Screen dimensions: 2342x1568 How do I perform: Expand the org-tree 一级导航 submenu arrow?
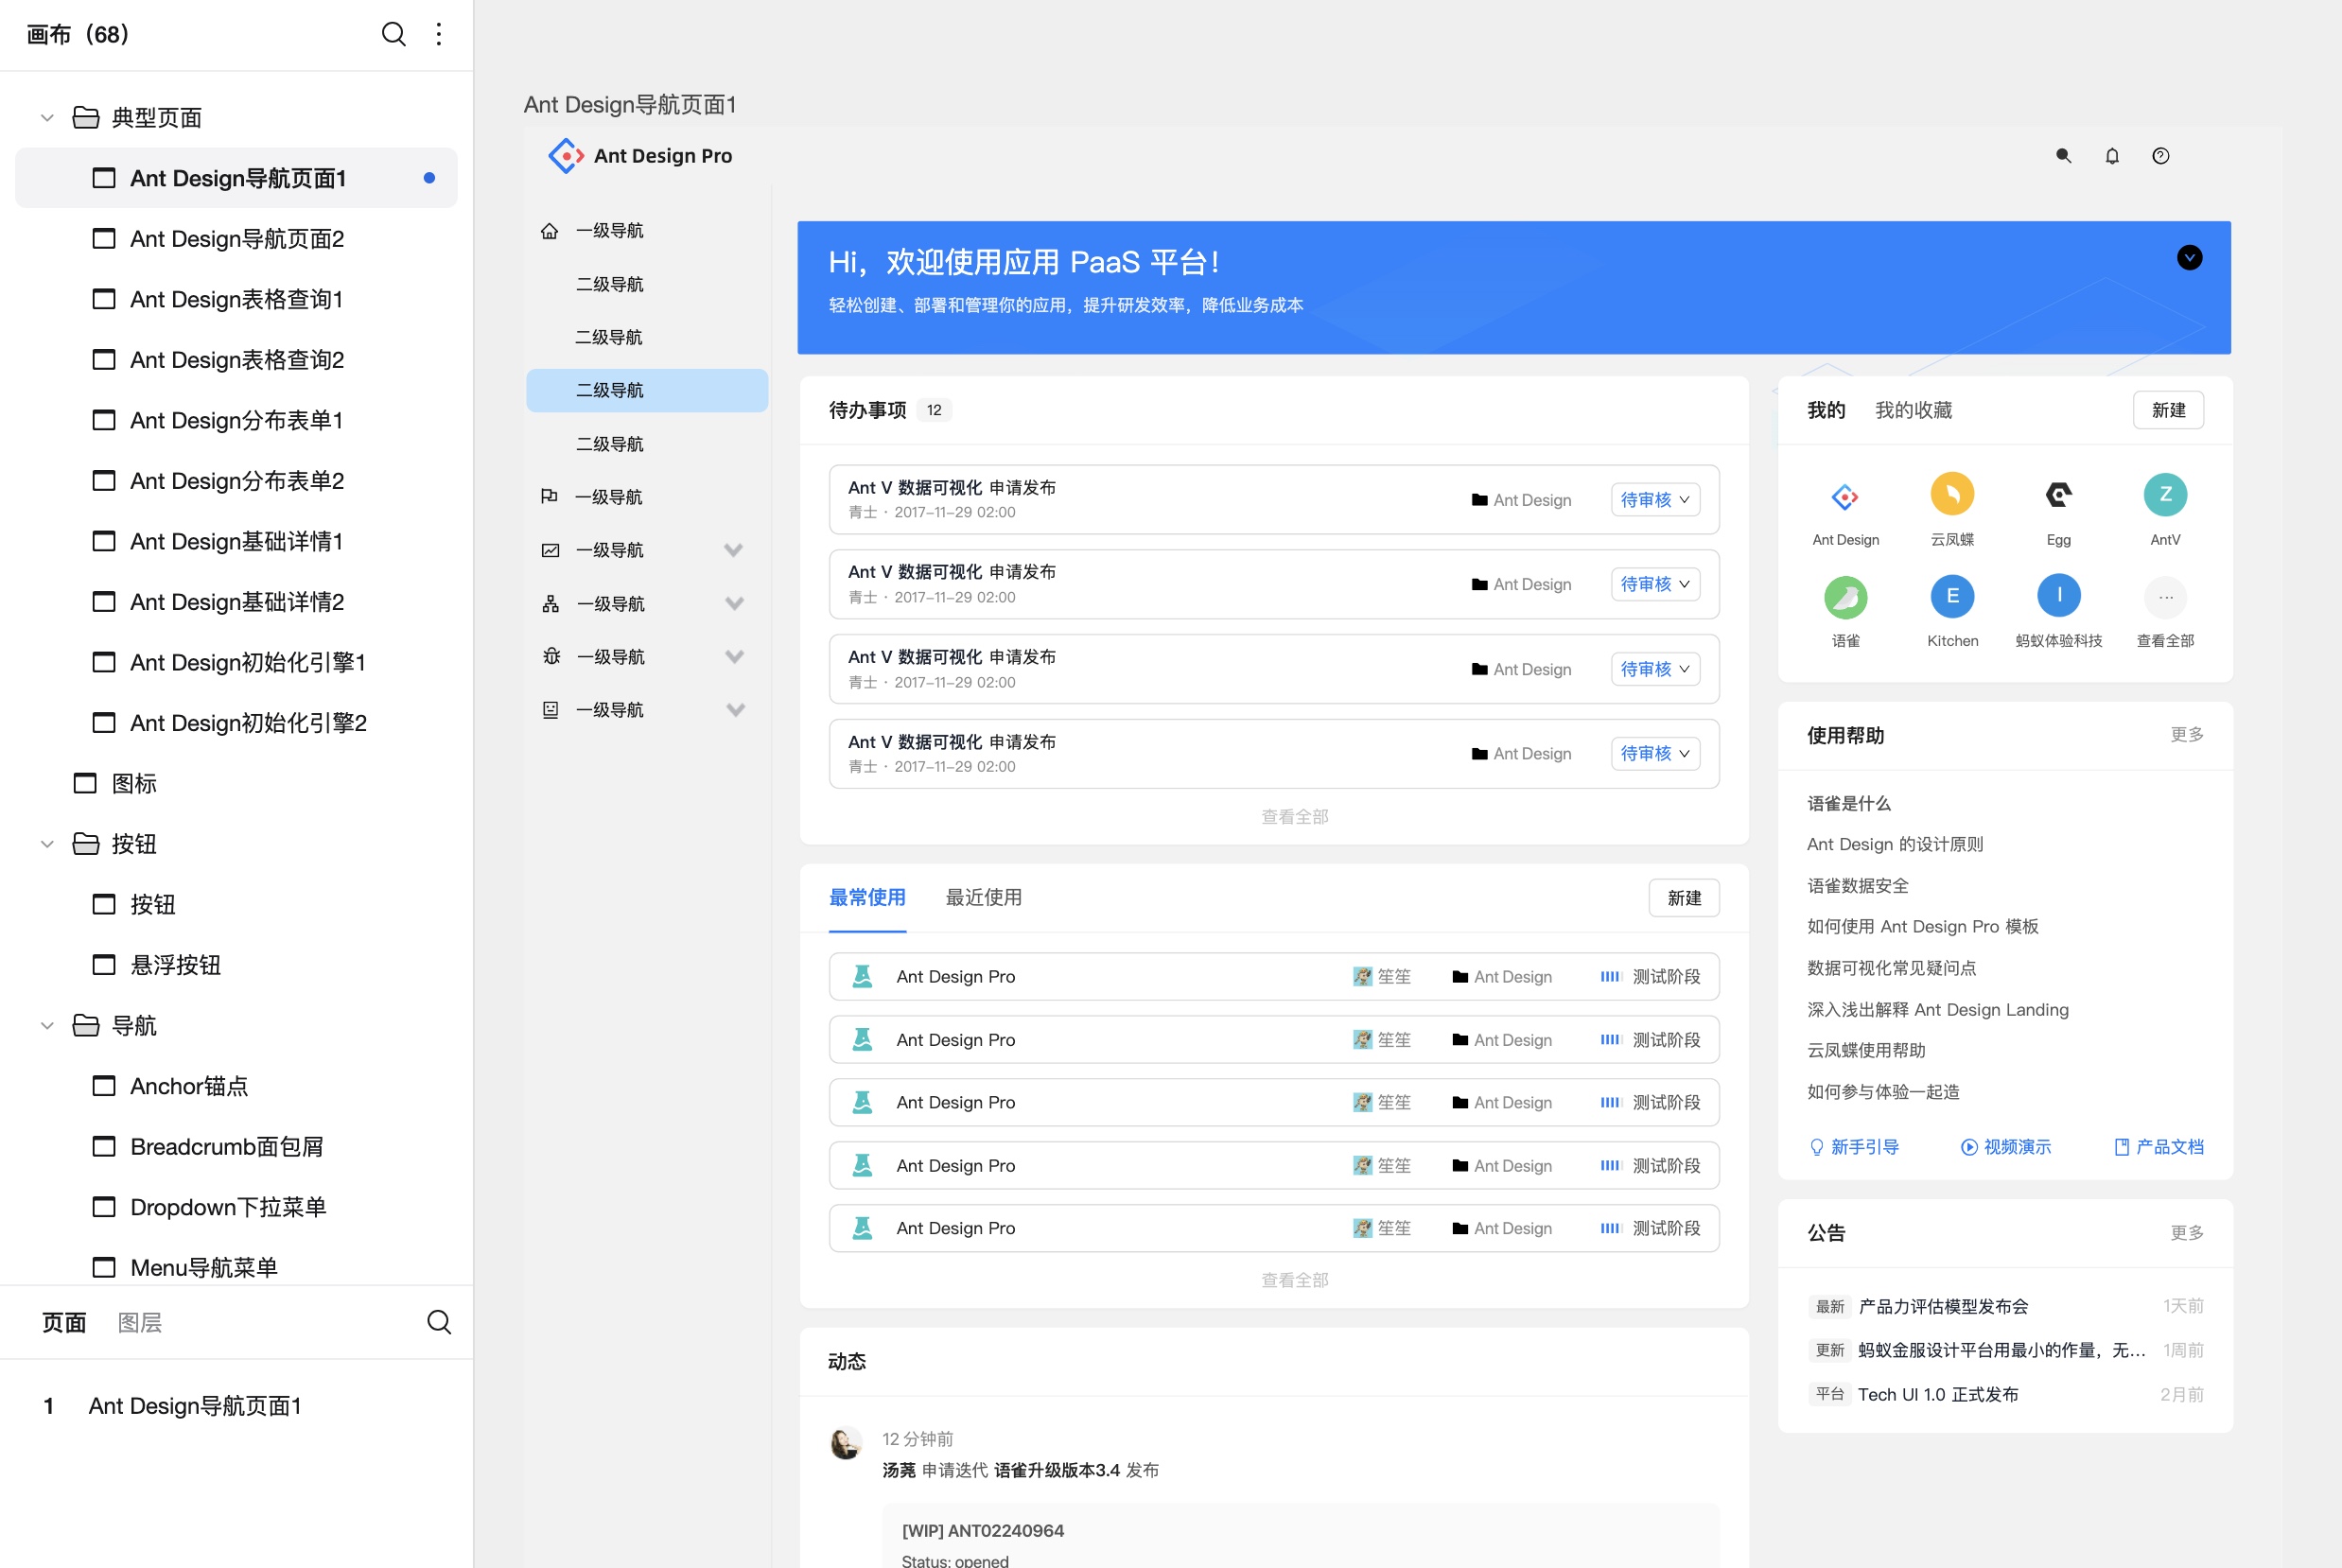tap(734, 604)
